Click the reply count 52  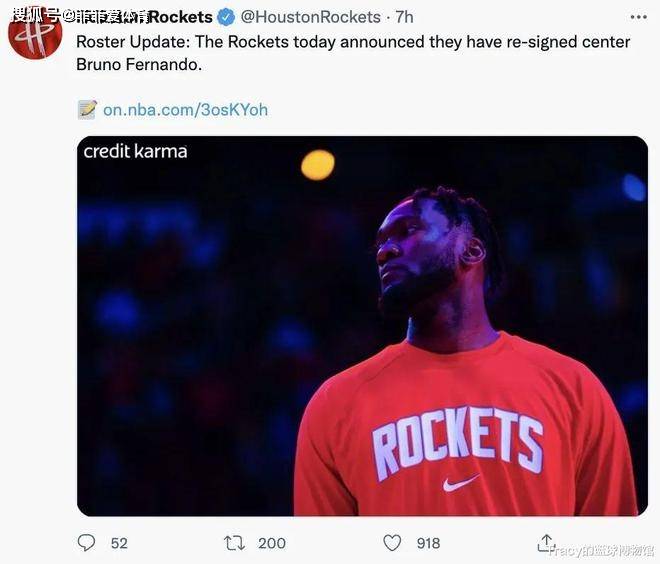pos(119,543)
